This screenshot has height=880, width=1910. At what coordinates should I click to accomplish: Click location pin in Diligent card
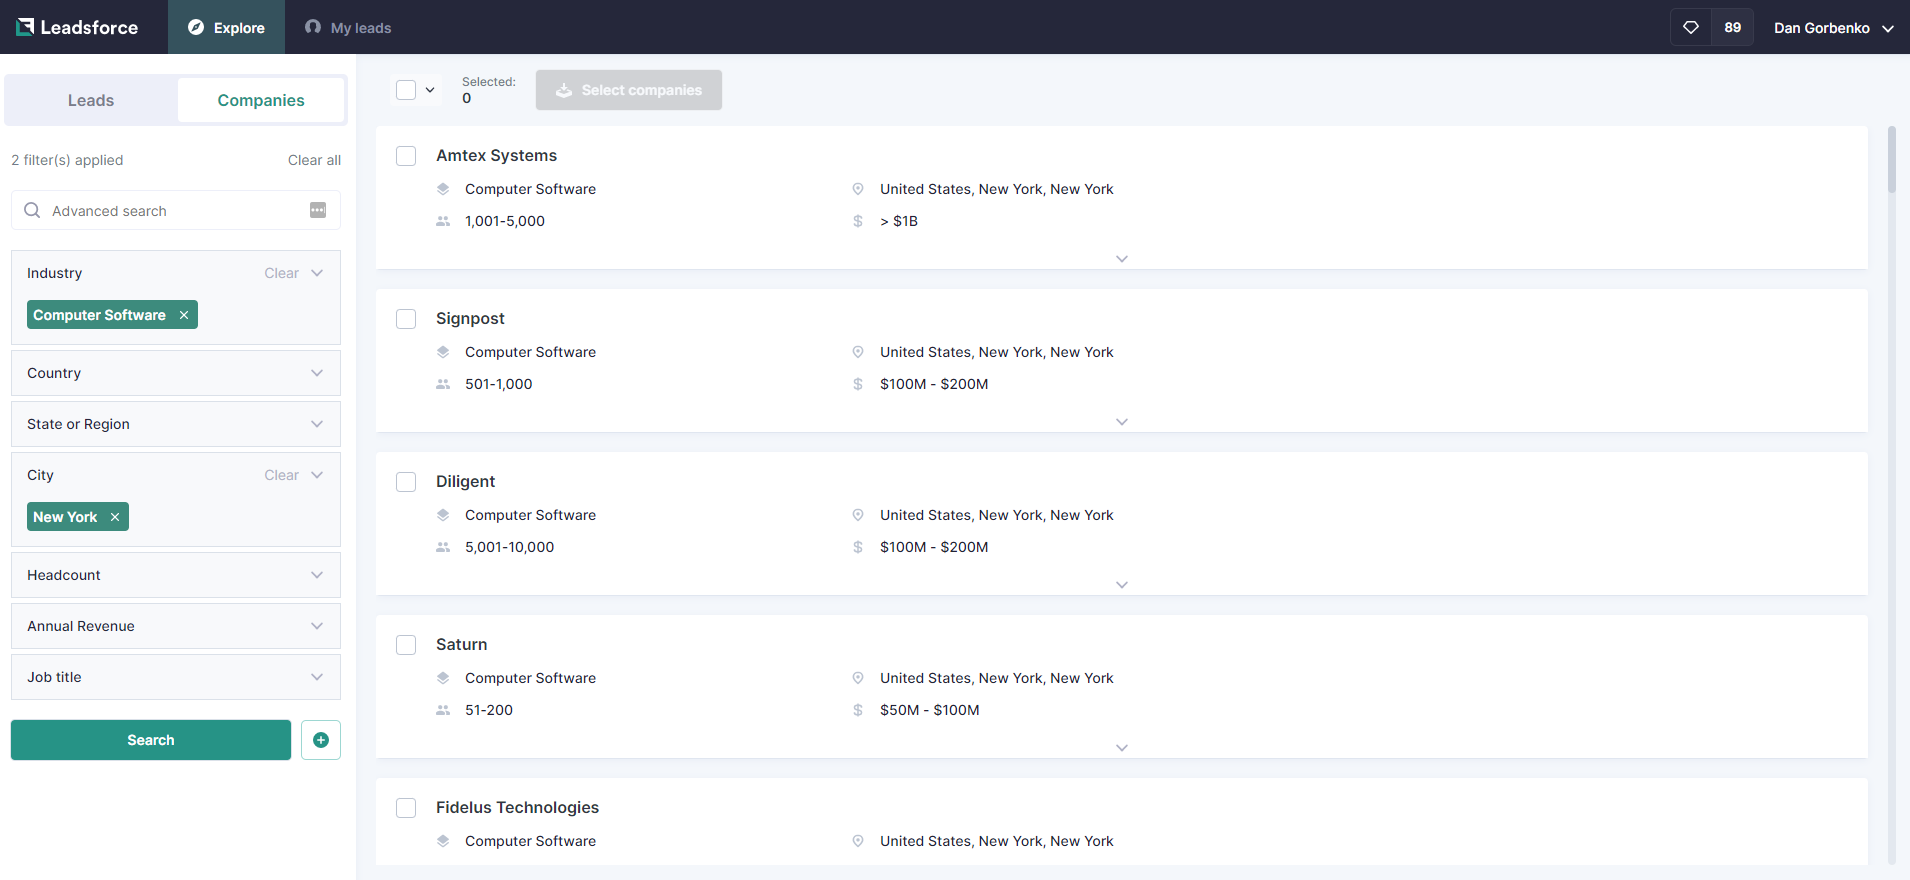pyautogui.click(x=858, y=515)
